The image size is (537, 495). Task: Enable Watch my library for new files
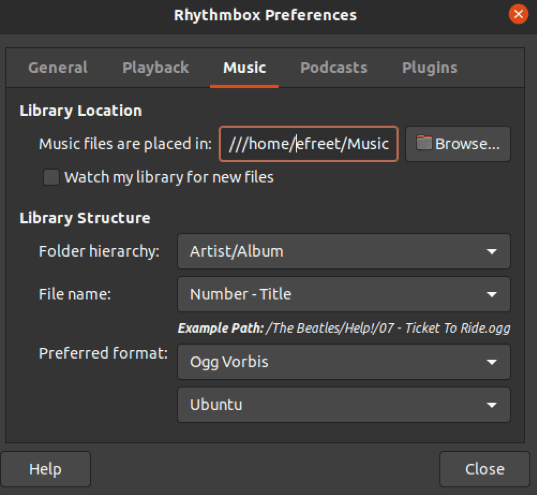[51, 177]
